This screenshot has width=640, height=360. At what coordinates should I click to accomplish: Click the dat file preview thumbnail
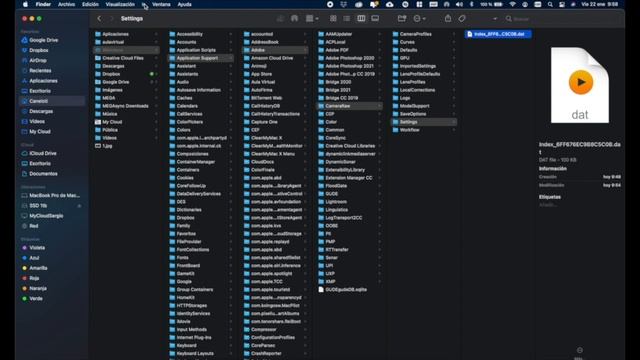tap(580, 85)
